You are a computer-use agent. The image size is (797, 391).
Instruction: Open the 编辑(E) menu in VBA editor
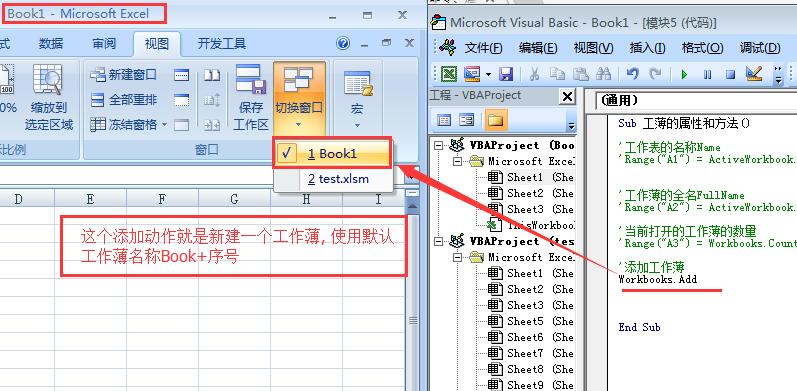538,48
